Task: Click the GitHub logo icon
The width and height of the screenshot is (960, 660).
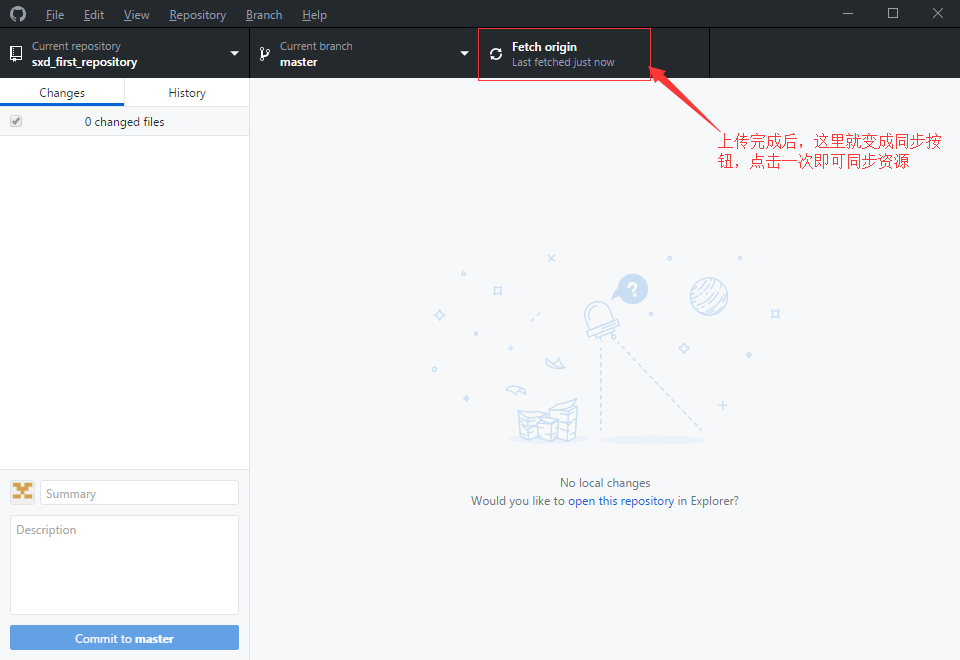Action: 18,13
